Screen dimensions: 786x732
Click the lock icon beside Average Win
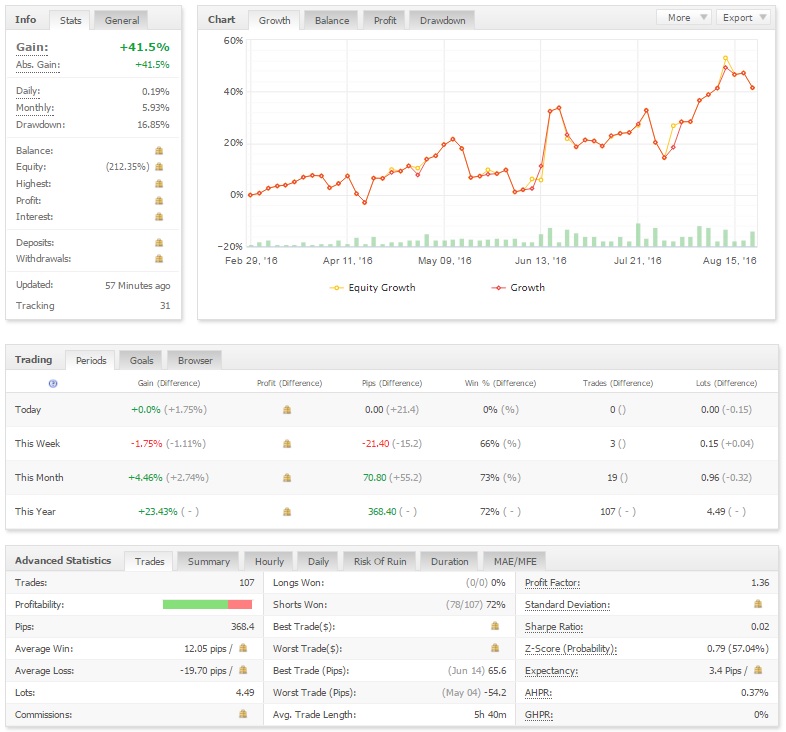pos(243,648)
